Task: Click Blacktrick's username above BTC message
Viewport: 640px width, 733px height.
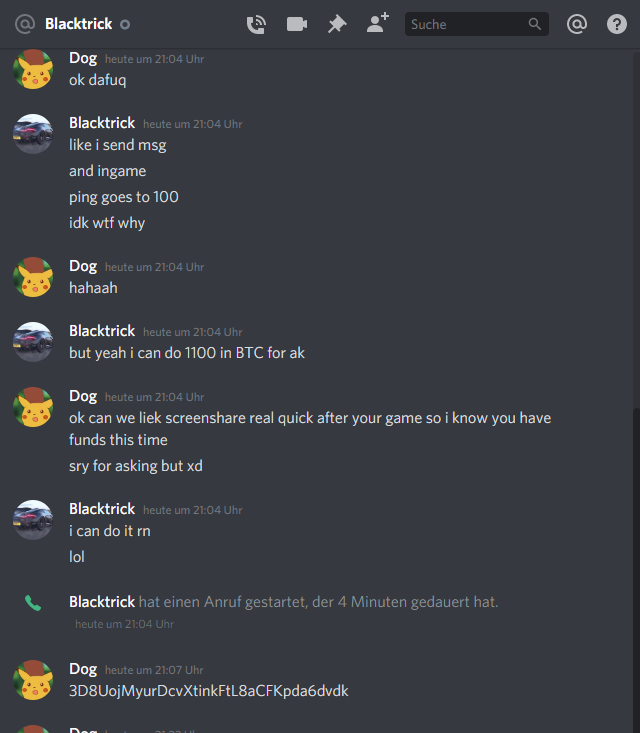Action: click(102, 331)
